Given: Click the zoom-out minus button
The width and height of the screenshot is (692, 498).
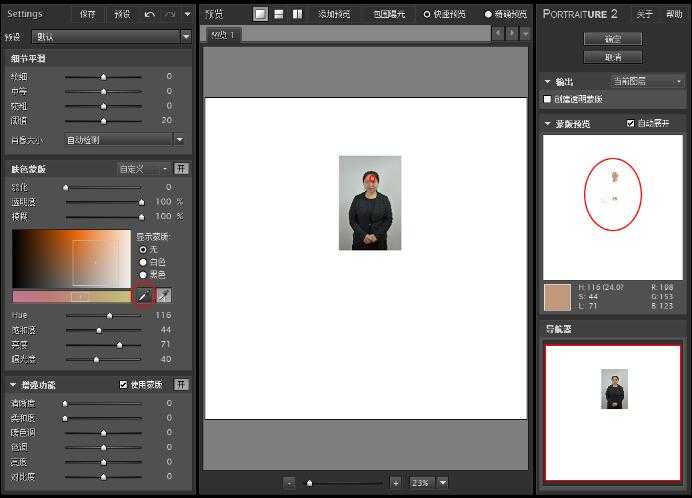Looking at the screenshot, I should coord(289,483).
